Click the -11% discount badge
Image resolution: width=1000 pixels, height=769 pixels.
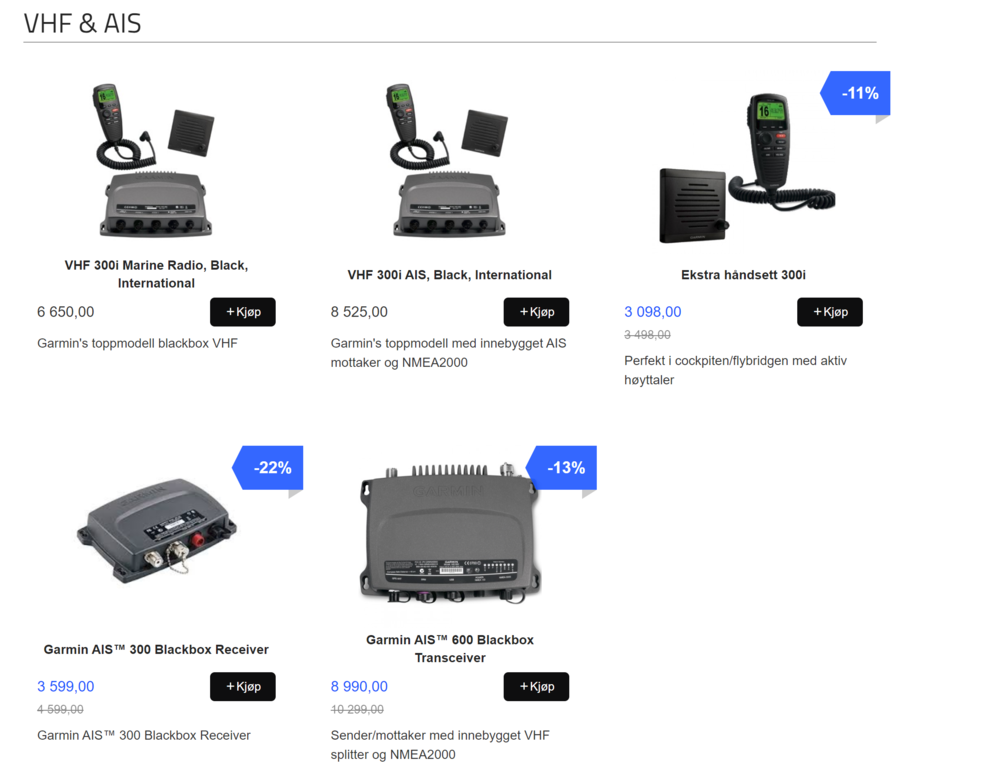(855, 93)
